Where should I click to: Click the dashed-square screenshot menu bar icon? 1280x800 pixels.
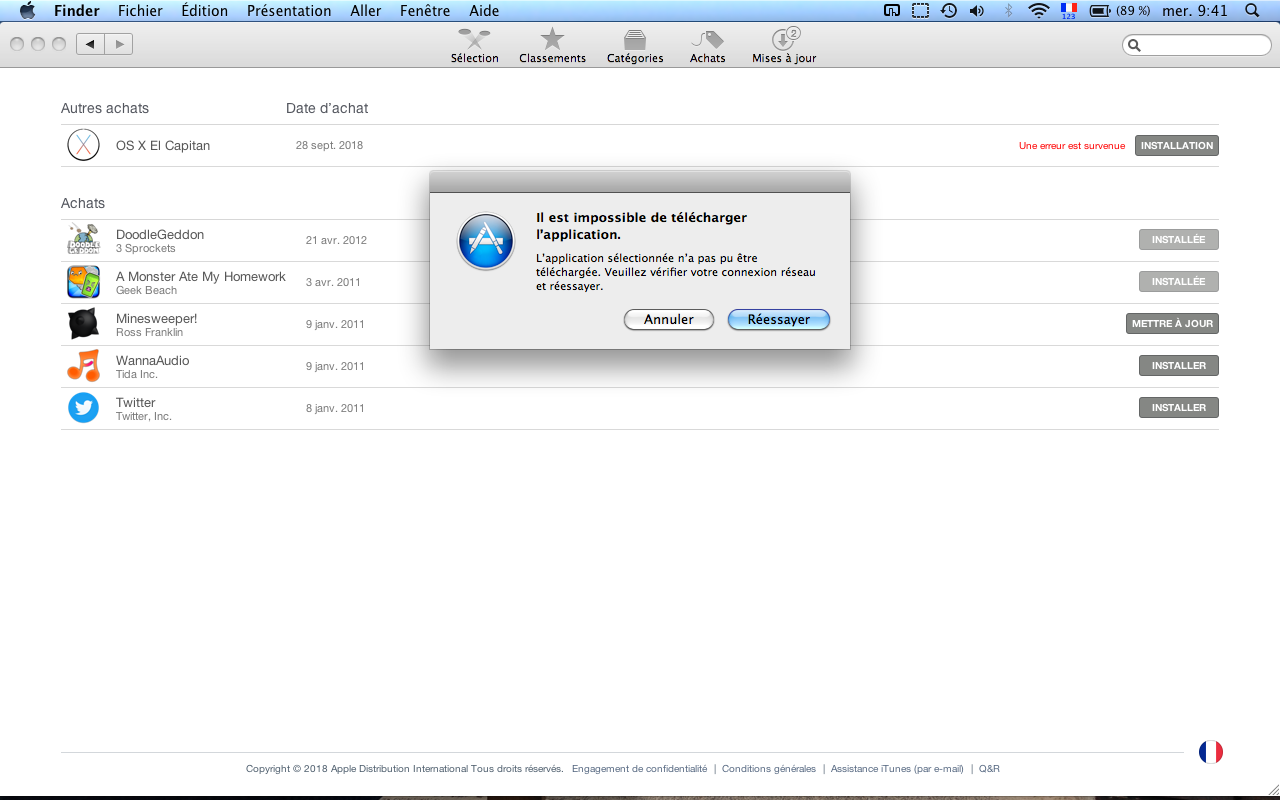pos(921,11)
